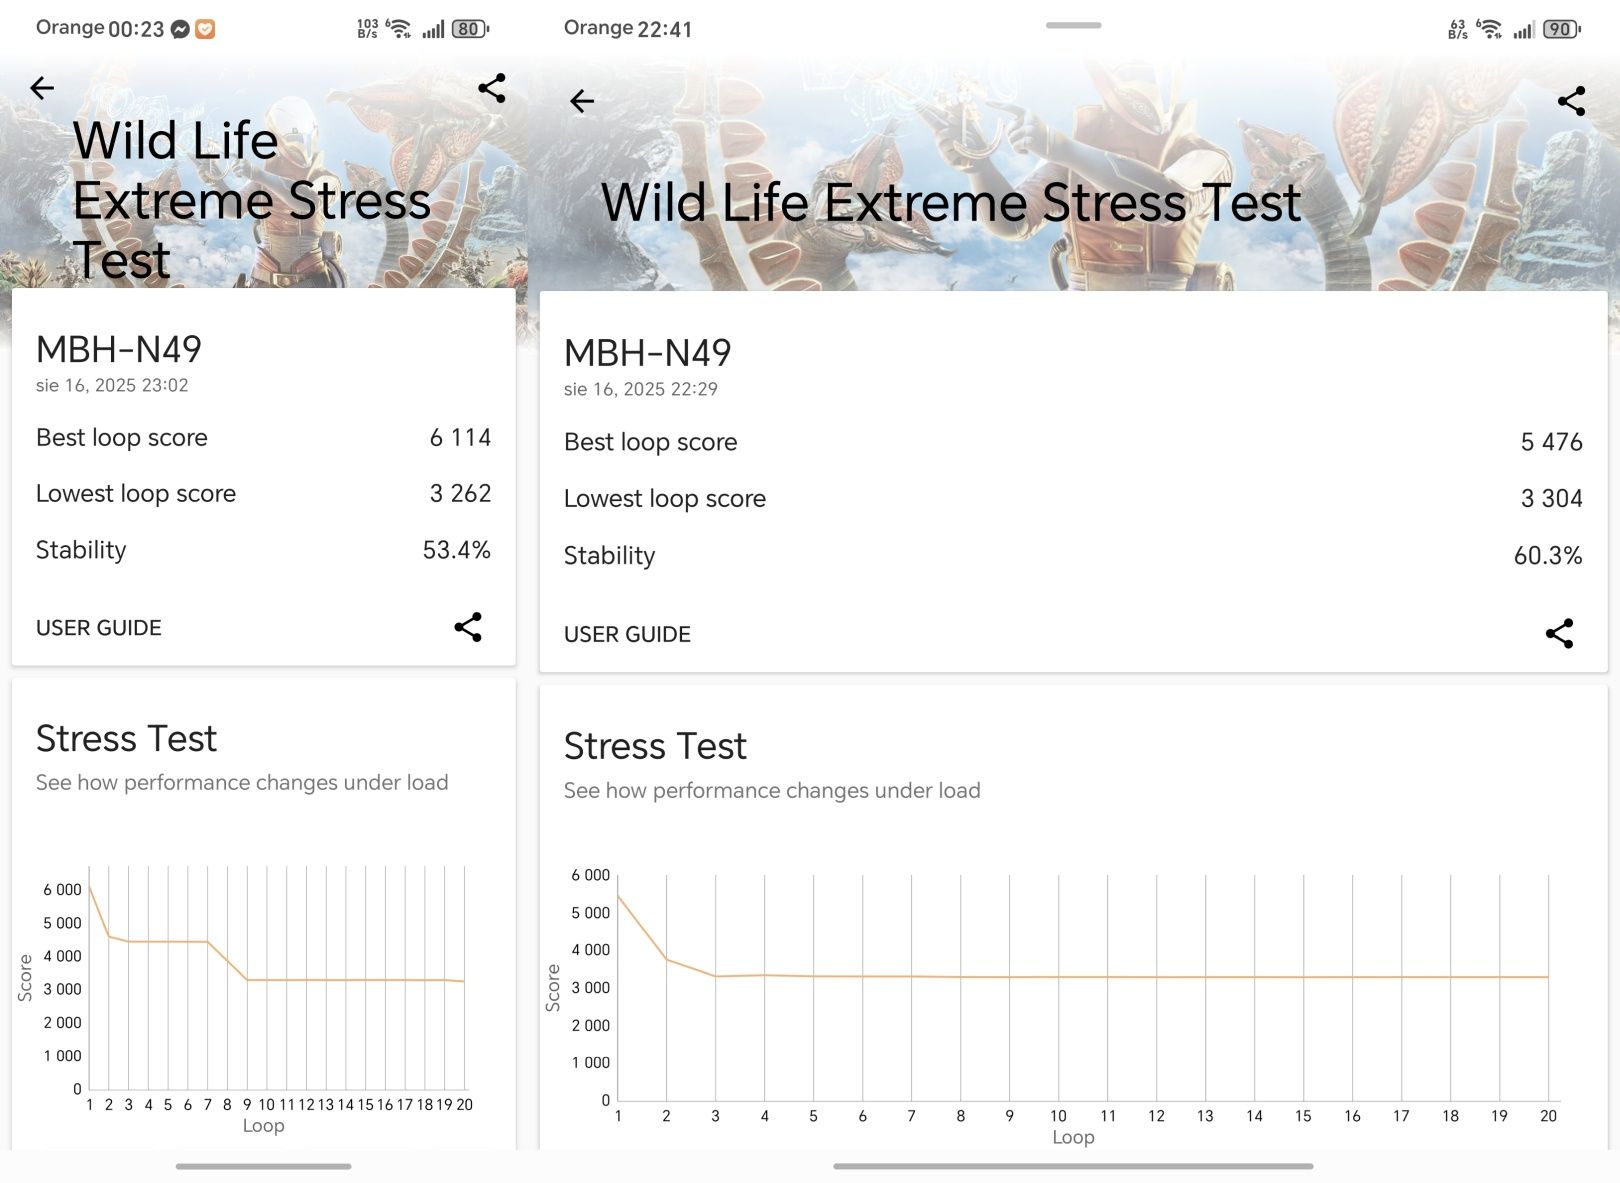This screenshot has width=1620, height=1183.
Task: Tap the battery indicator showing 90
Action: (1561, 29)
